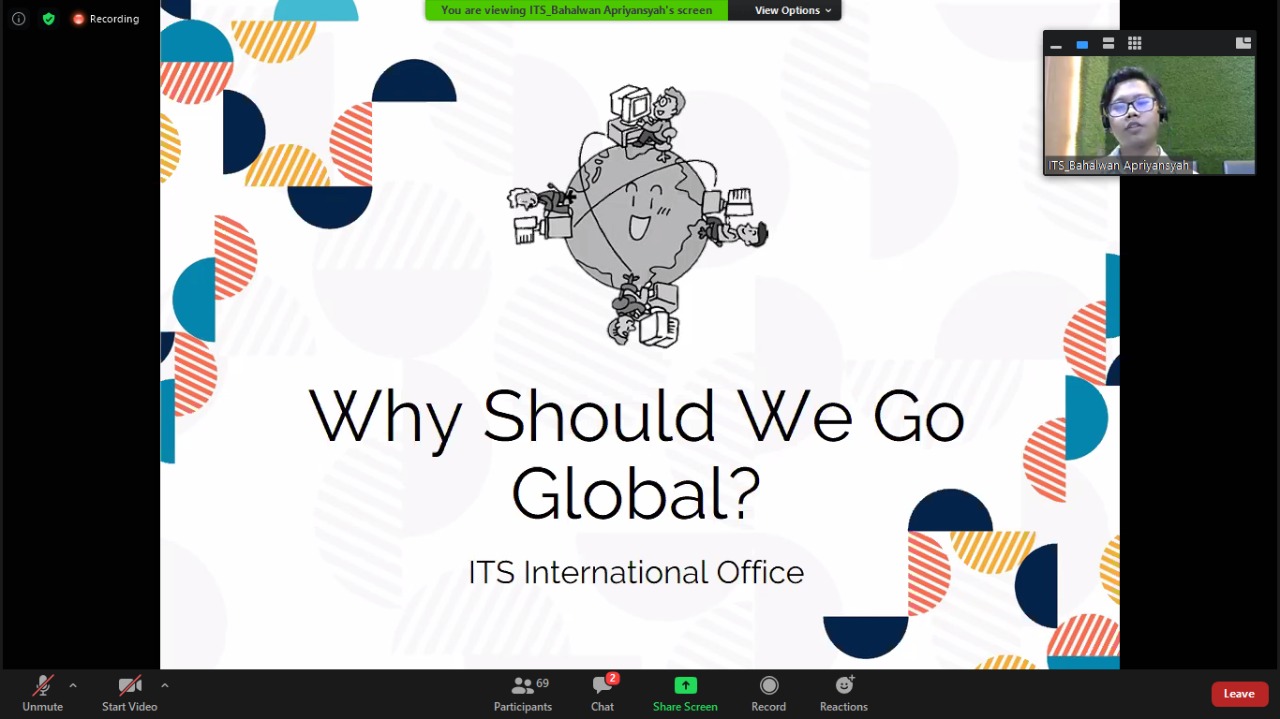Screen dimensions: 1280x719
Task: Select the two-row stacked thumbnail view
Action: tap(1108, 43)
